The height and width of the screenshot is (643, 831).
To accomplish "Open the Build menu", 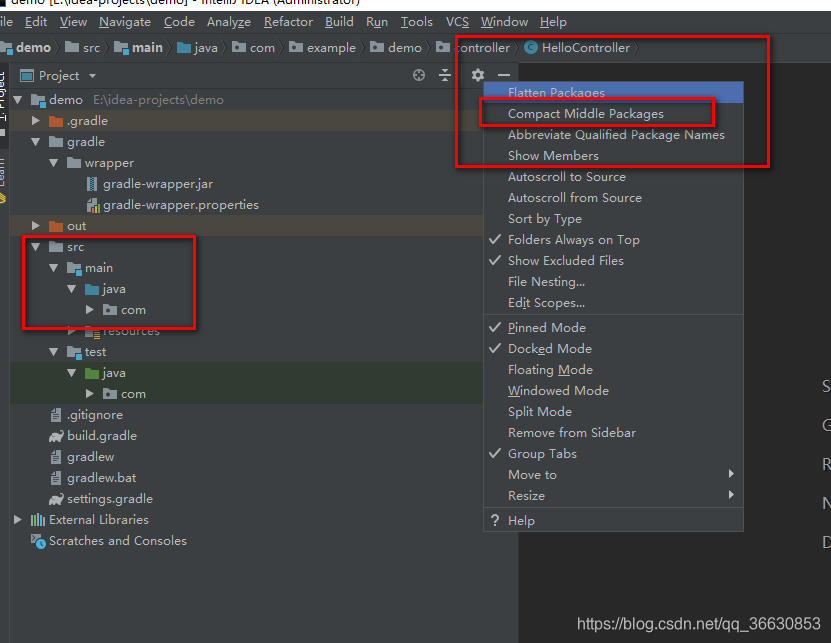I will 339,22.
